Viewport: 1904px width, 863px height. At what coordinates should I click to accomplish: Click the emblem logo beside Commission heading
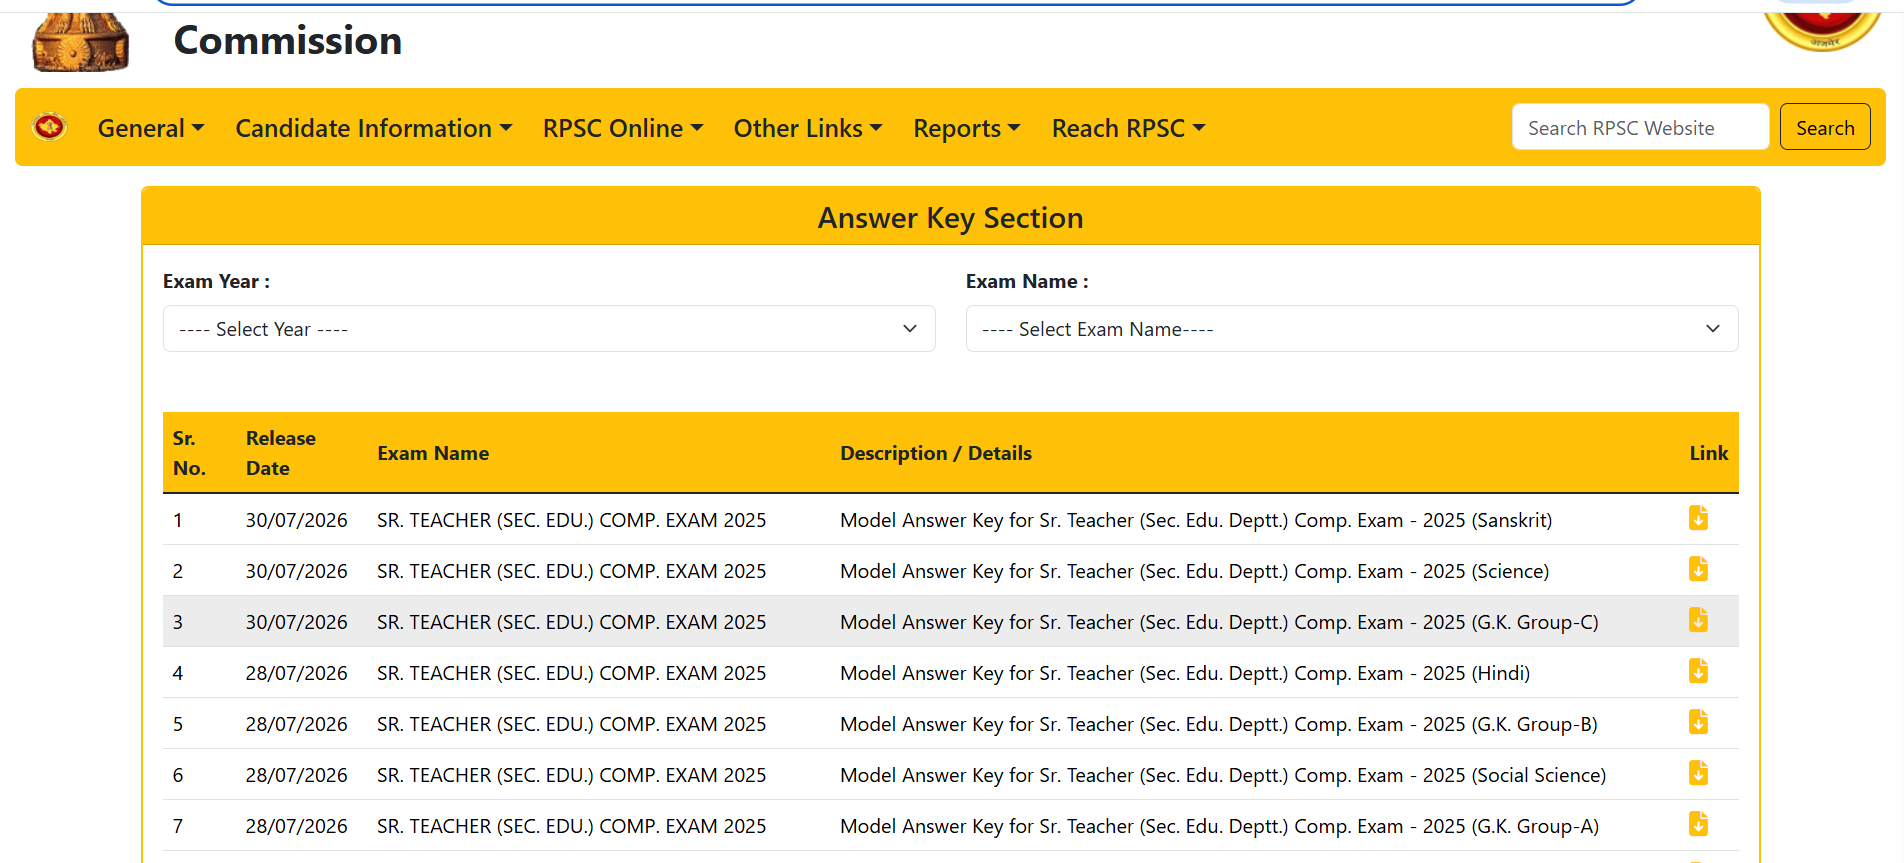[81, 42]
